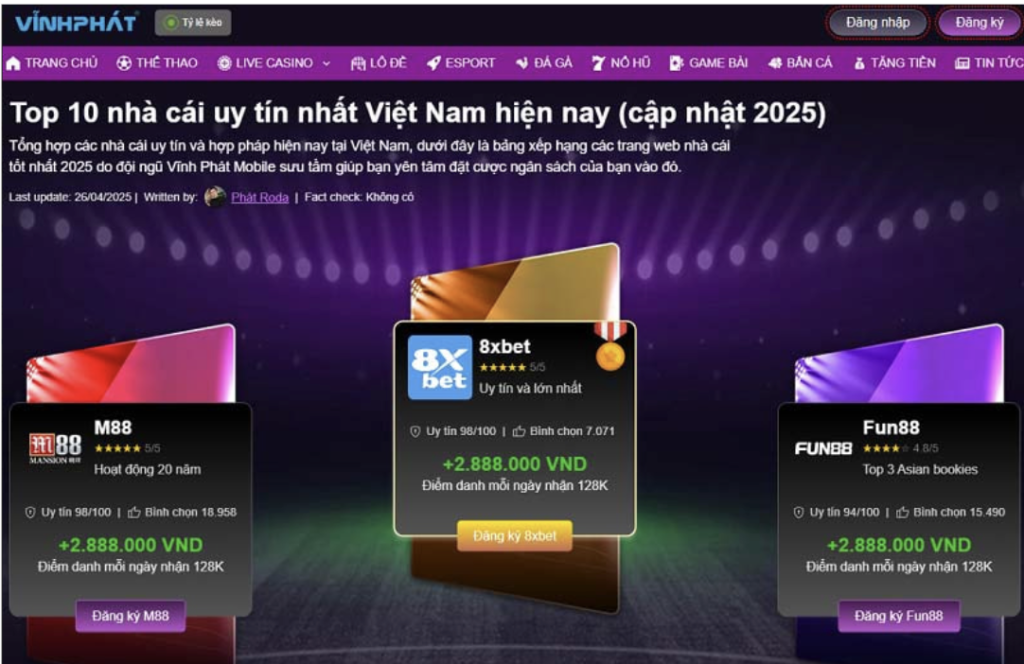Click the TẶNG TIỀN gift icon
The height and width of the screenshot is (664, 1024).
(x=859, y=63)
